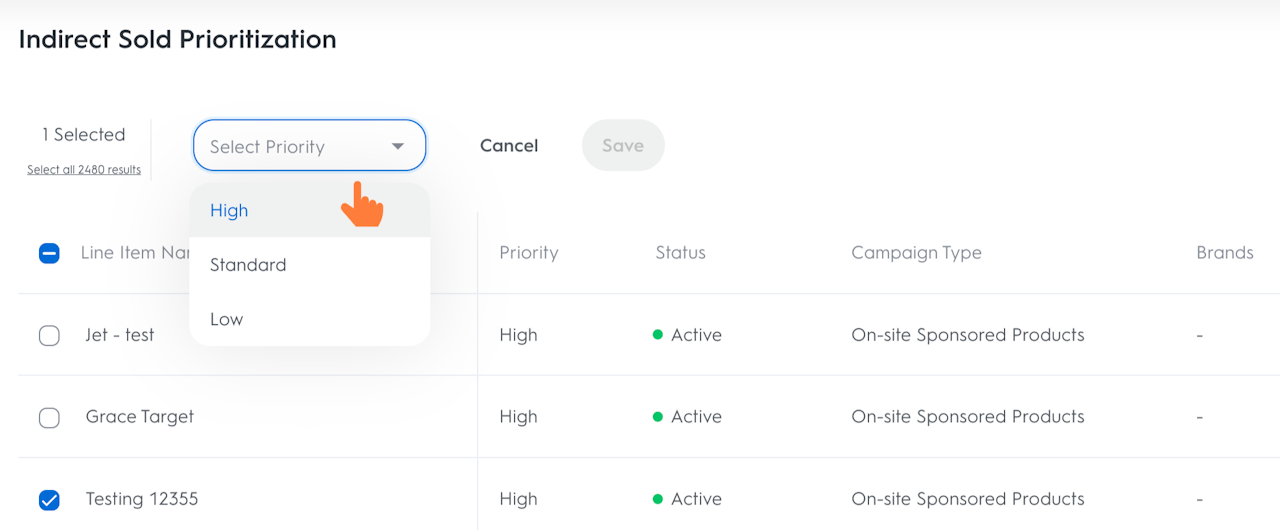Click the Grace Target line item name
This screenshot has width=1280, height=530.
pos(140,417)
